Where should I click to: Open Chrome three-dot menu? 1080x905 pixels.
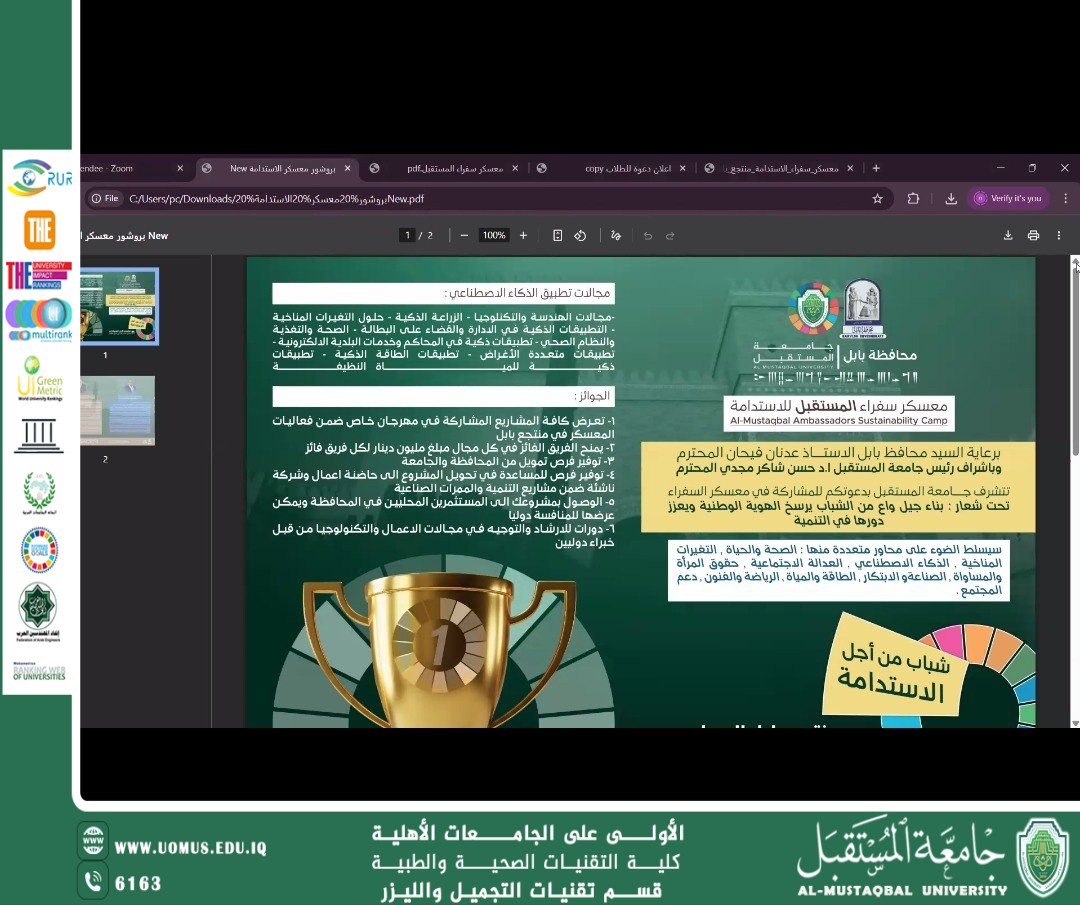point(1066,198)
